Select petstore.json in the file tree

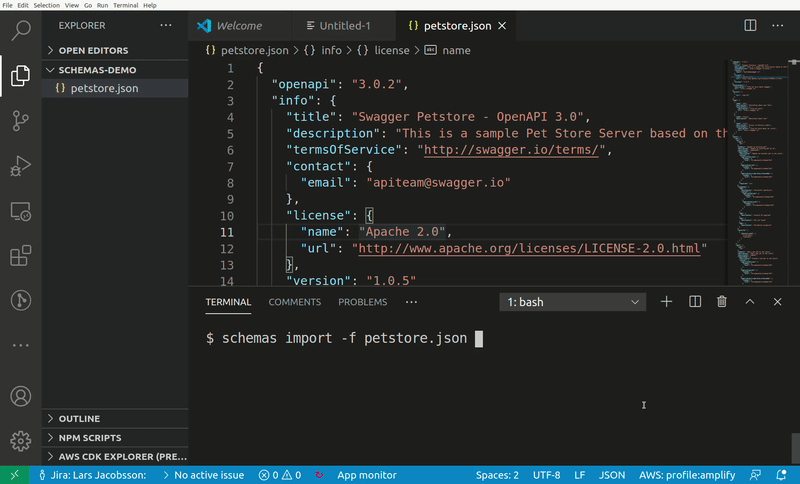[115, 88]
